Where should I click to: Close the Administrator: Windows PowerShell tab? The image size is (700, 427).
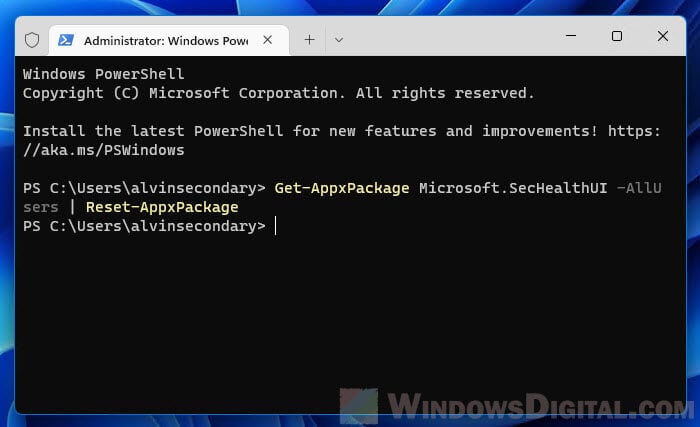267,40
